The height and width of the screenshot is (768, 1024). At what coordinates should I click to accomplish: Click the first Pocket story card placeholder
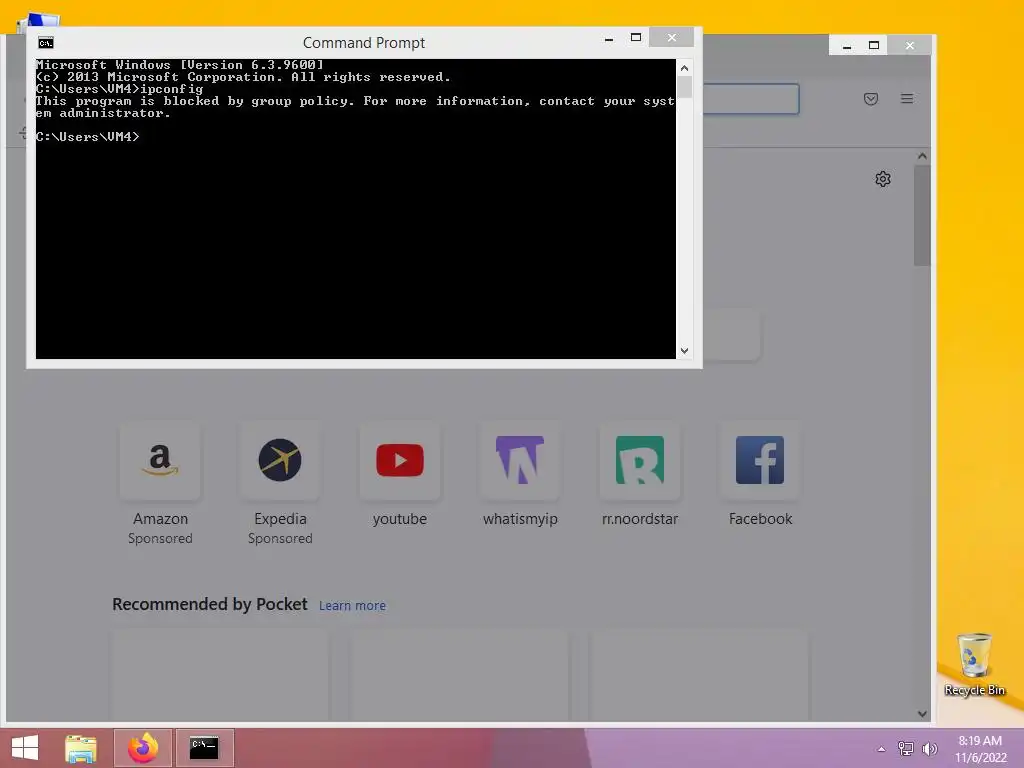[x=220, y=676]
